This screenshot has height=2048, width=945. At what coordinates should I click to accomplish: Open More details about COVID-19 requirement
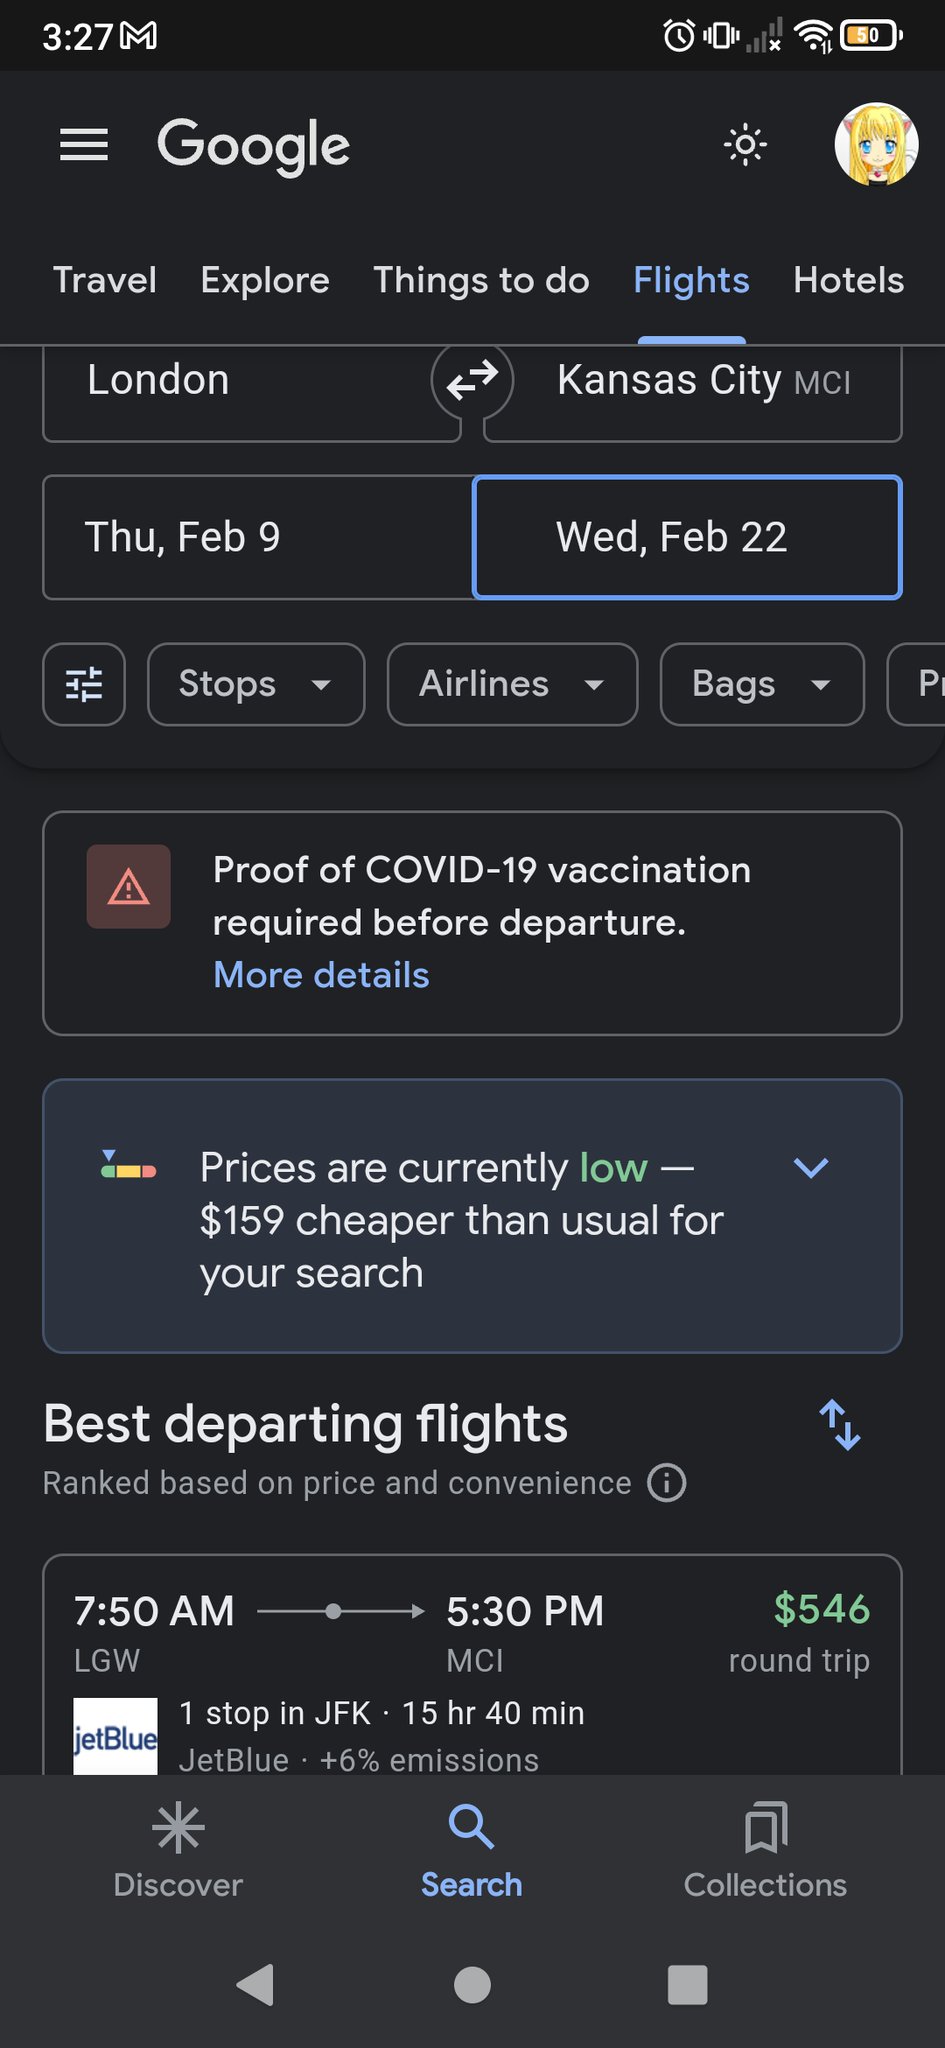(x=321, y=975)
